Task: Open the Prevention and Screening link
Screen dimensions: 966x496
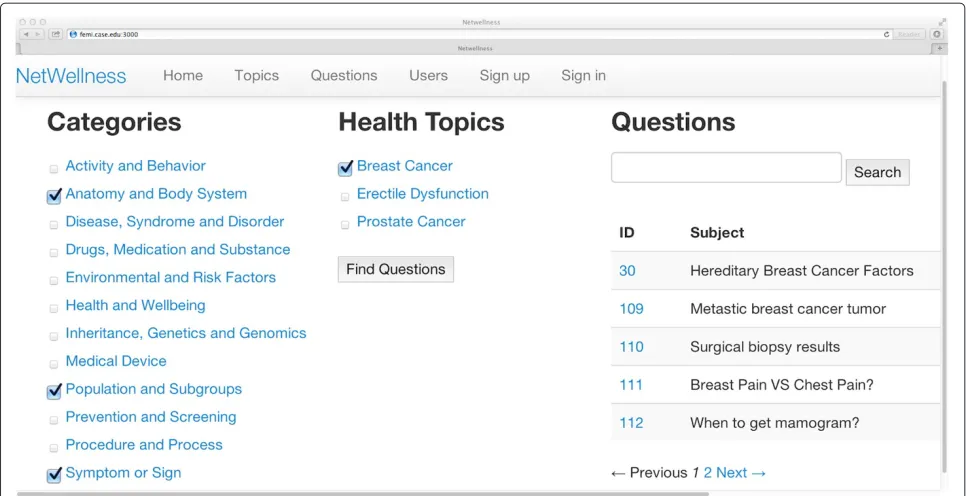Action: coord(151,417)
